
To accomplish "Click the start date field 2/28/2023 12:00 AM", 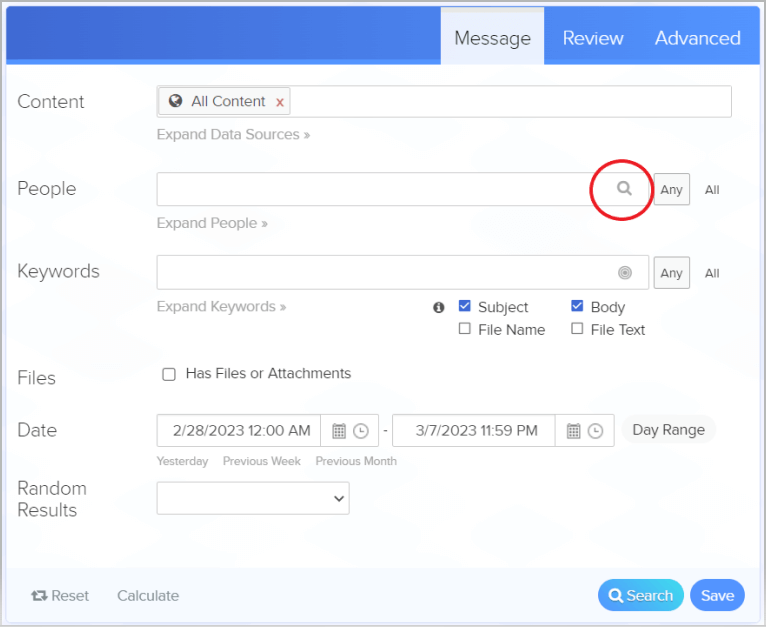I will pyautogui.click(x=239, y=431).
